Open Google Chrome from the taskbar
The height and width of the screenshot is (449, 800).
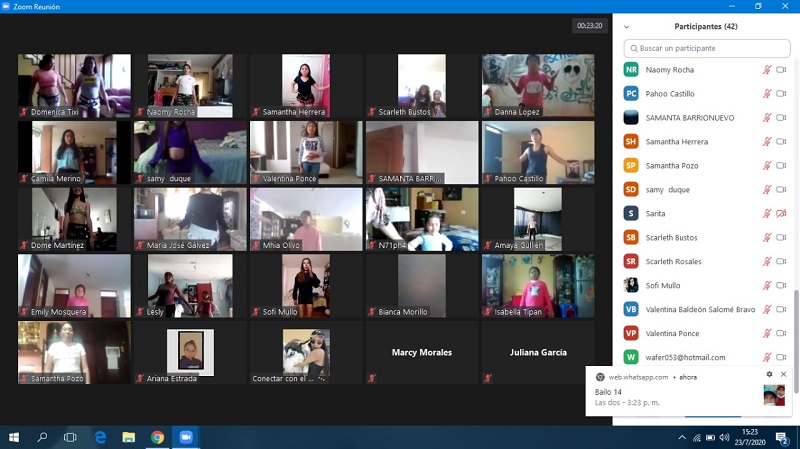pos(157,437)
